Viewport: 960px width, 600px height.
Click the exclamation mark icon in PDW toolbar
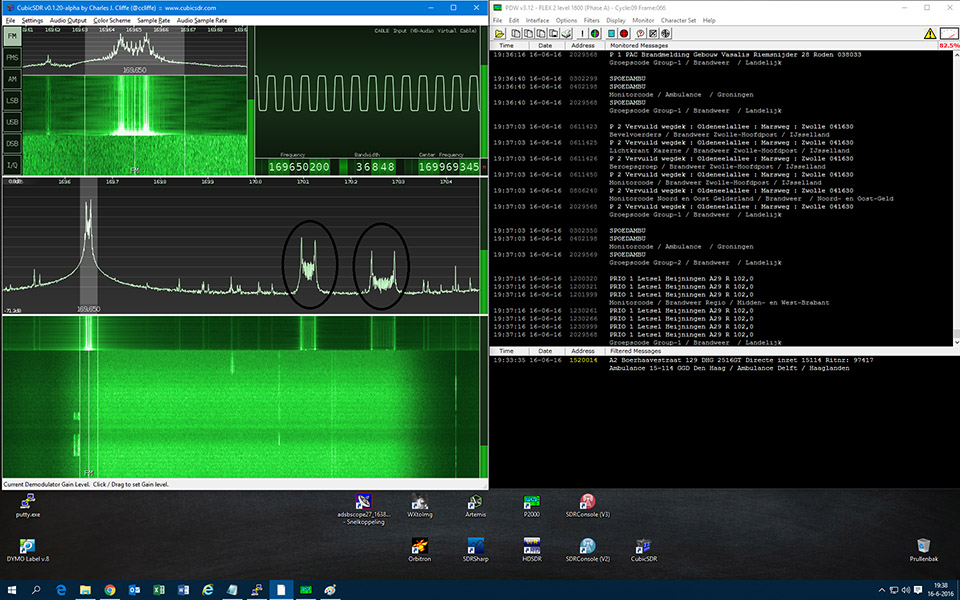582,34
